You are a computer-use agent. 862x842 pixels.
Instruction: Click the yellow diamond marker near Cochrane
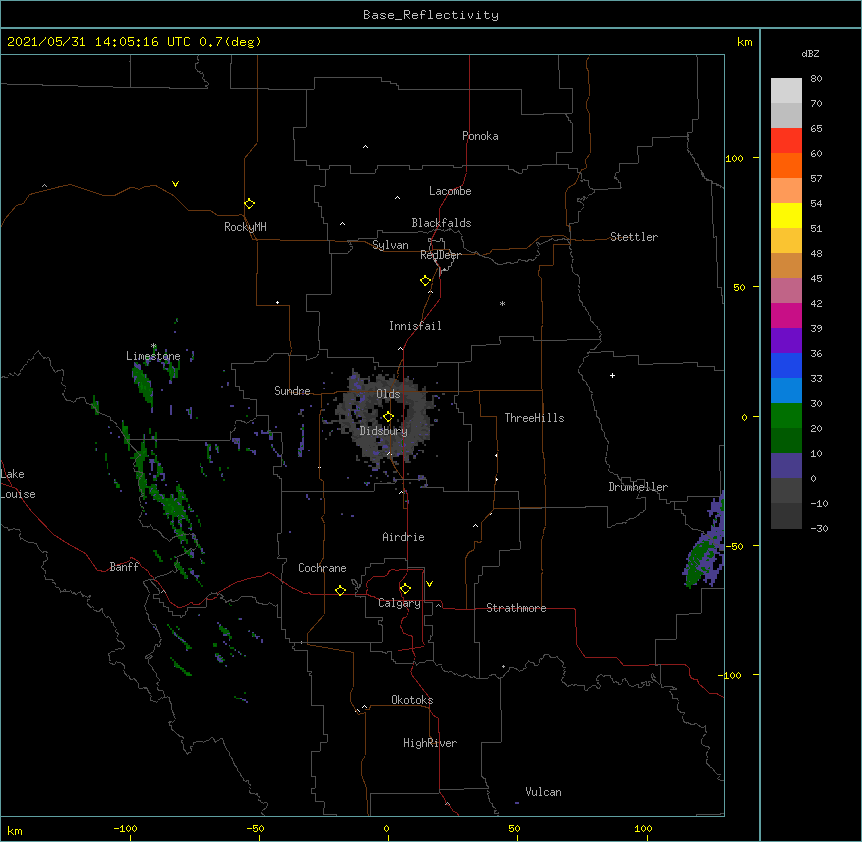340,590
